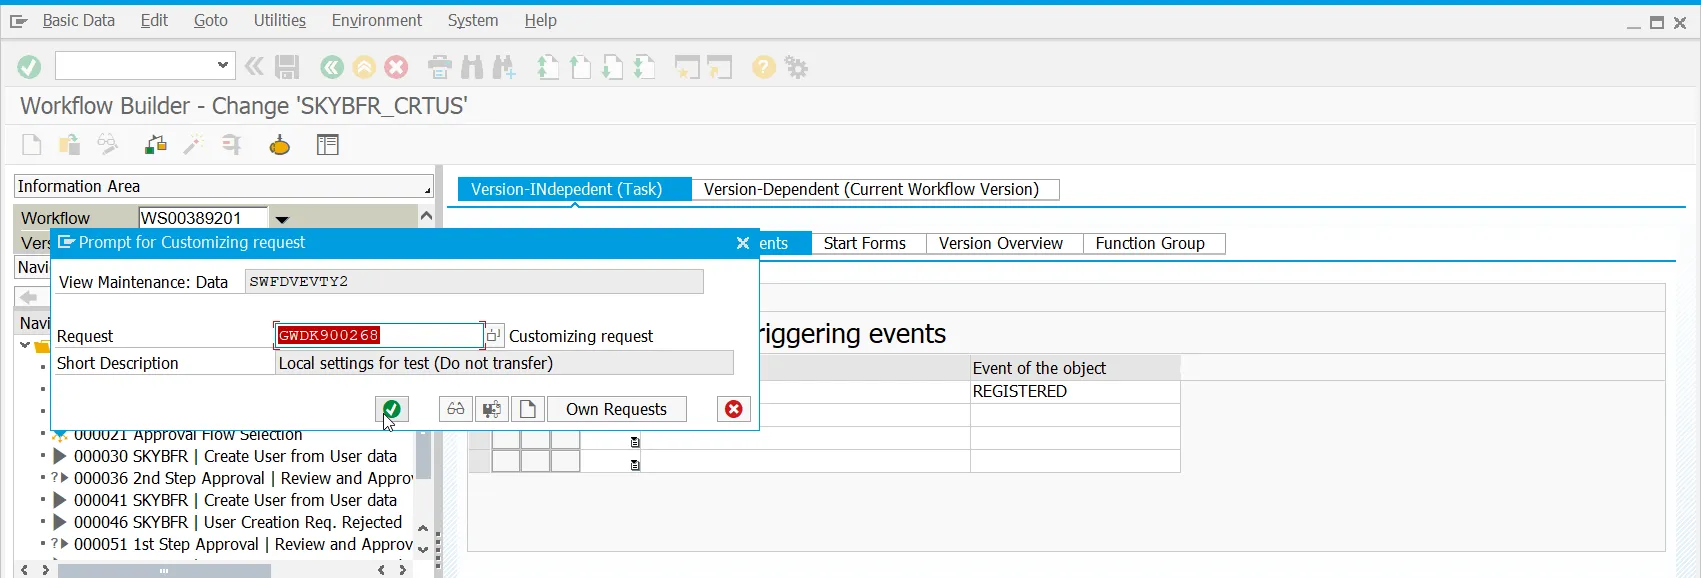Click the Own Requests button
Image resolution: width=1701 pixels, height=578 pixels.
616,409
